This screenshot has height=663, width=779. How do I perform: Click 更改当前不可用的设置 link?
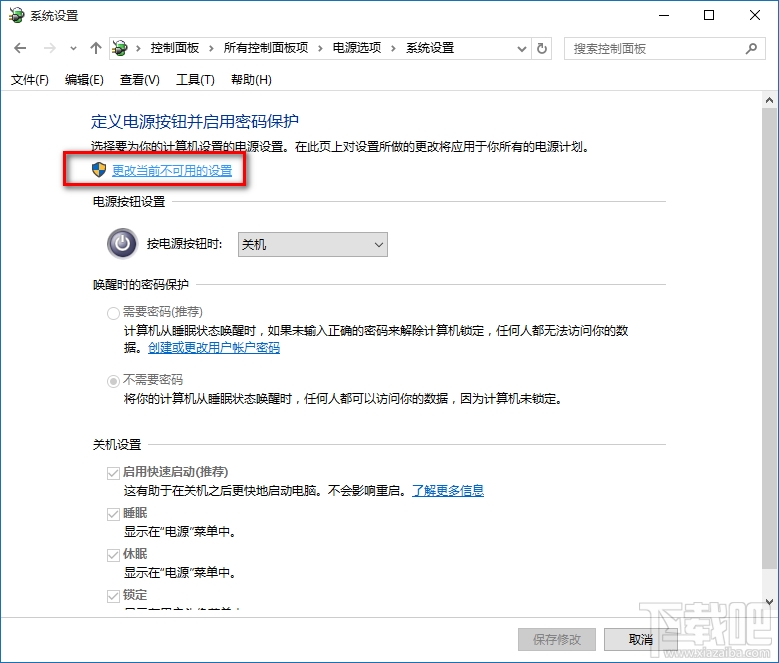point(172,170)
